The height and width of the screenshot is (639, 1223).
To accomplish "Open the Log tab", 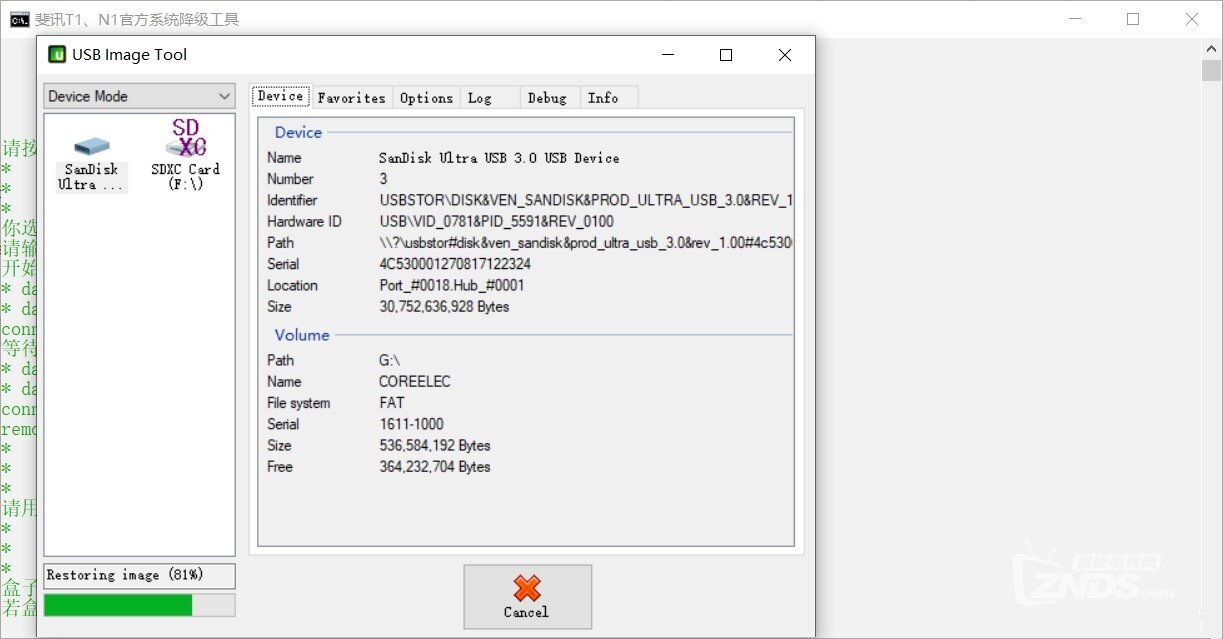I will [480, 97].
